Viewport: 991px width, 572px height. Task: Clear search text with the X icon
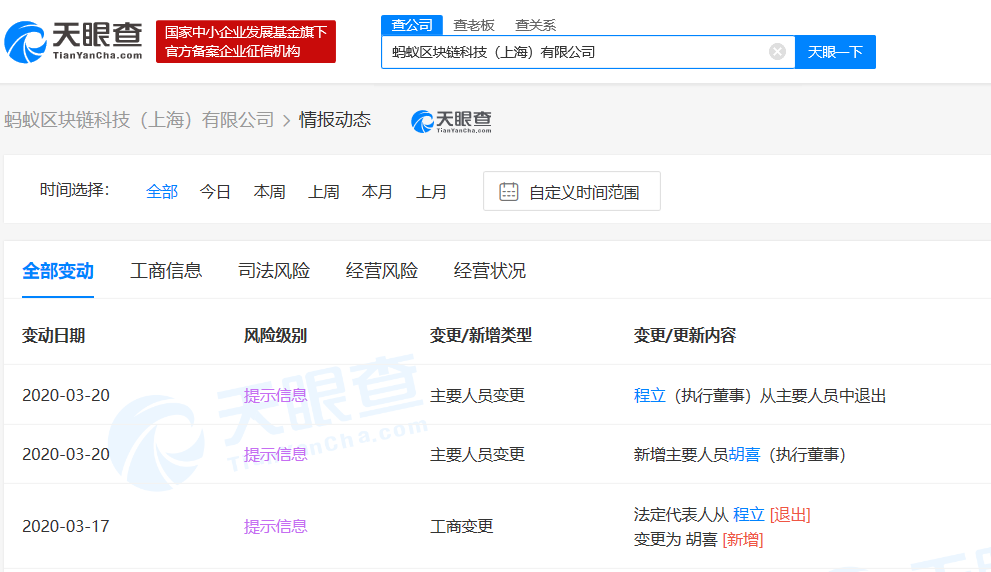(777, 52)
